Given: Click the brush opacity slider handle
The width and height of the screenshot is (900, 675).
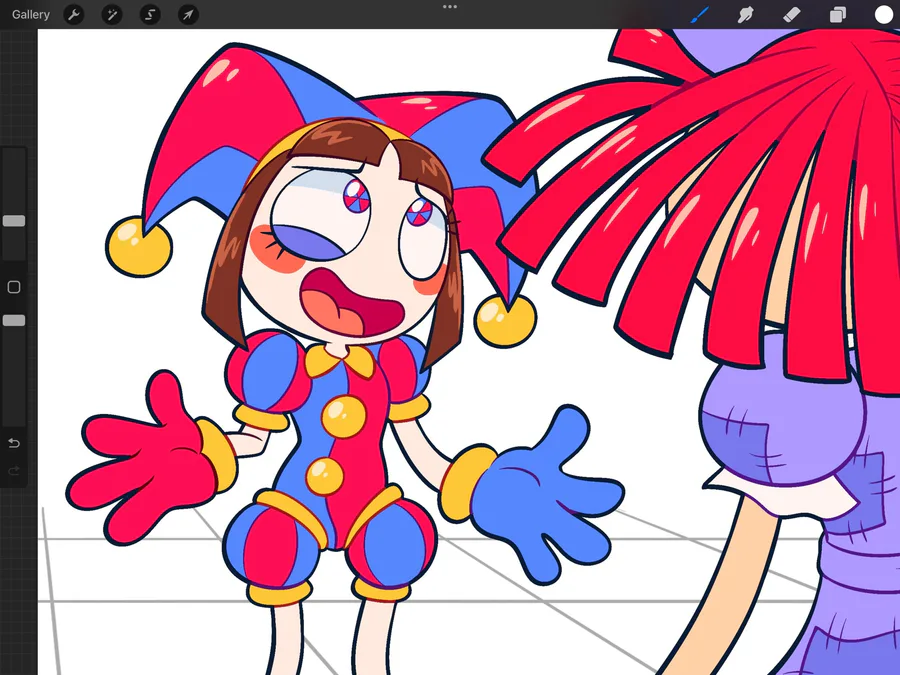Looking at the screenshot, I should 14,320.
